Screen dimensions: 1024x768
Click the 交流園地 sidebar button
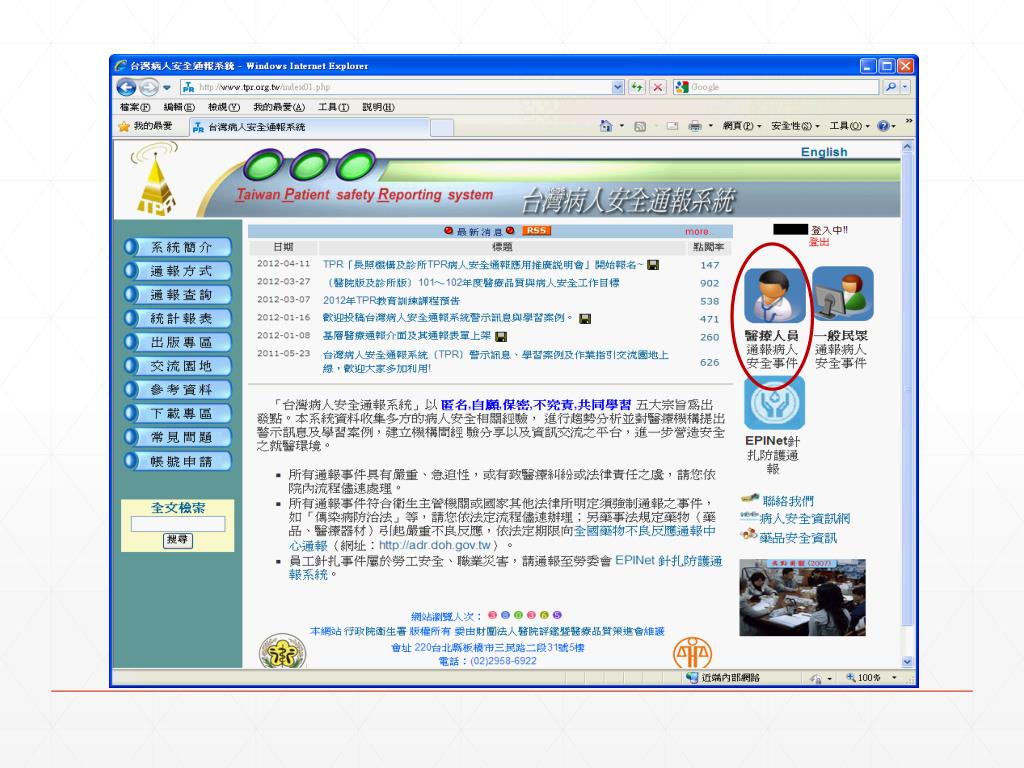(x=178, y=366)
